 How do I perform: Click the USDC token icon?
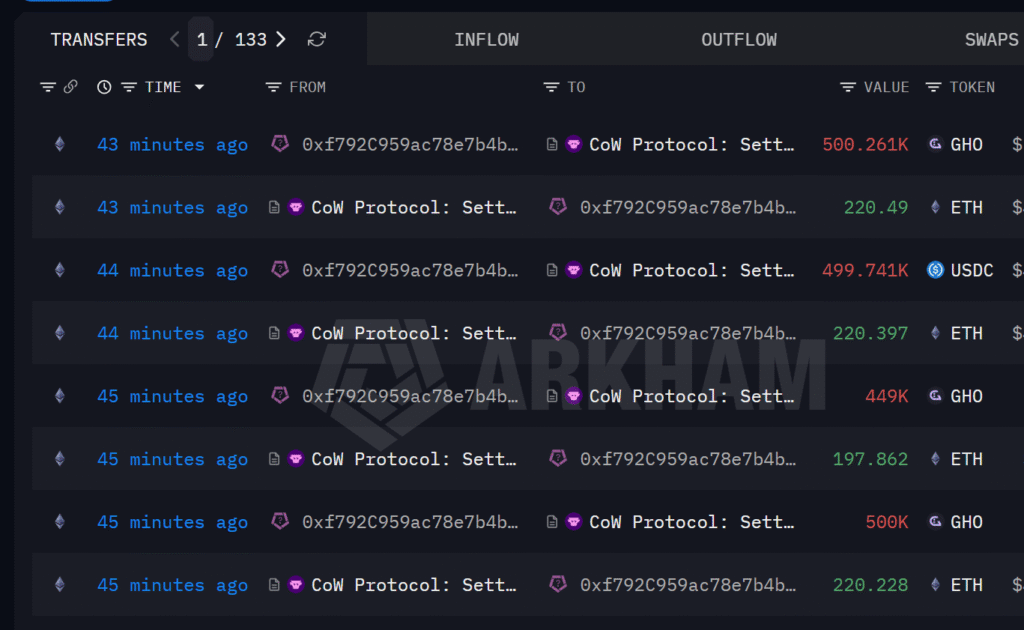(x=935, y=270)
